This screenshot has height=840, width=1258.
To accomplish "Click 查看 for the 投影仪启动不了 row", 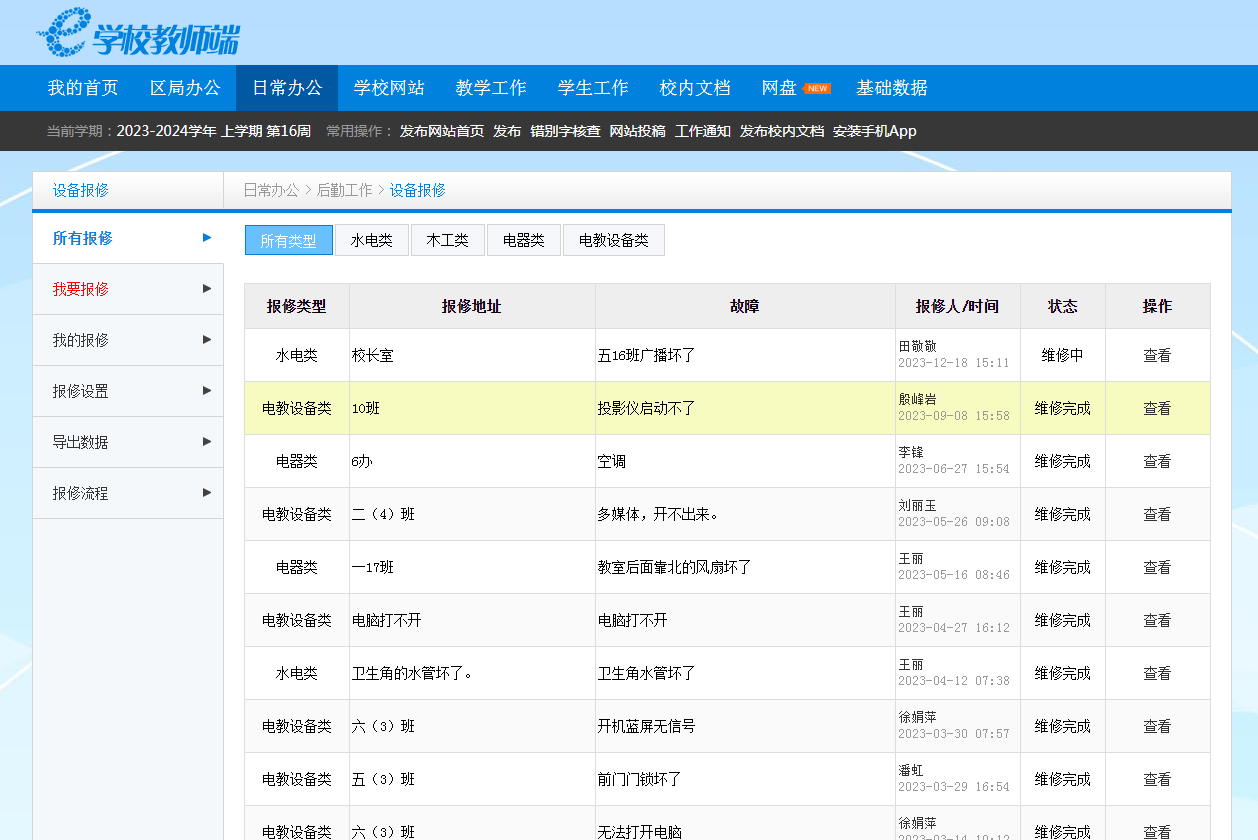I will (x=1157, y=408).
